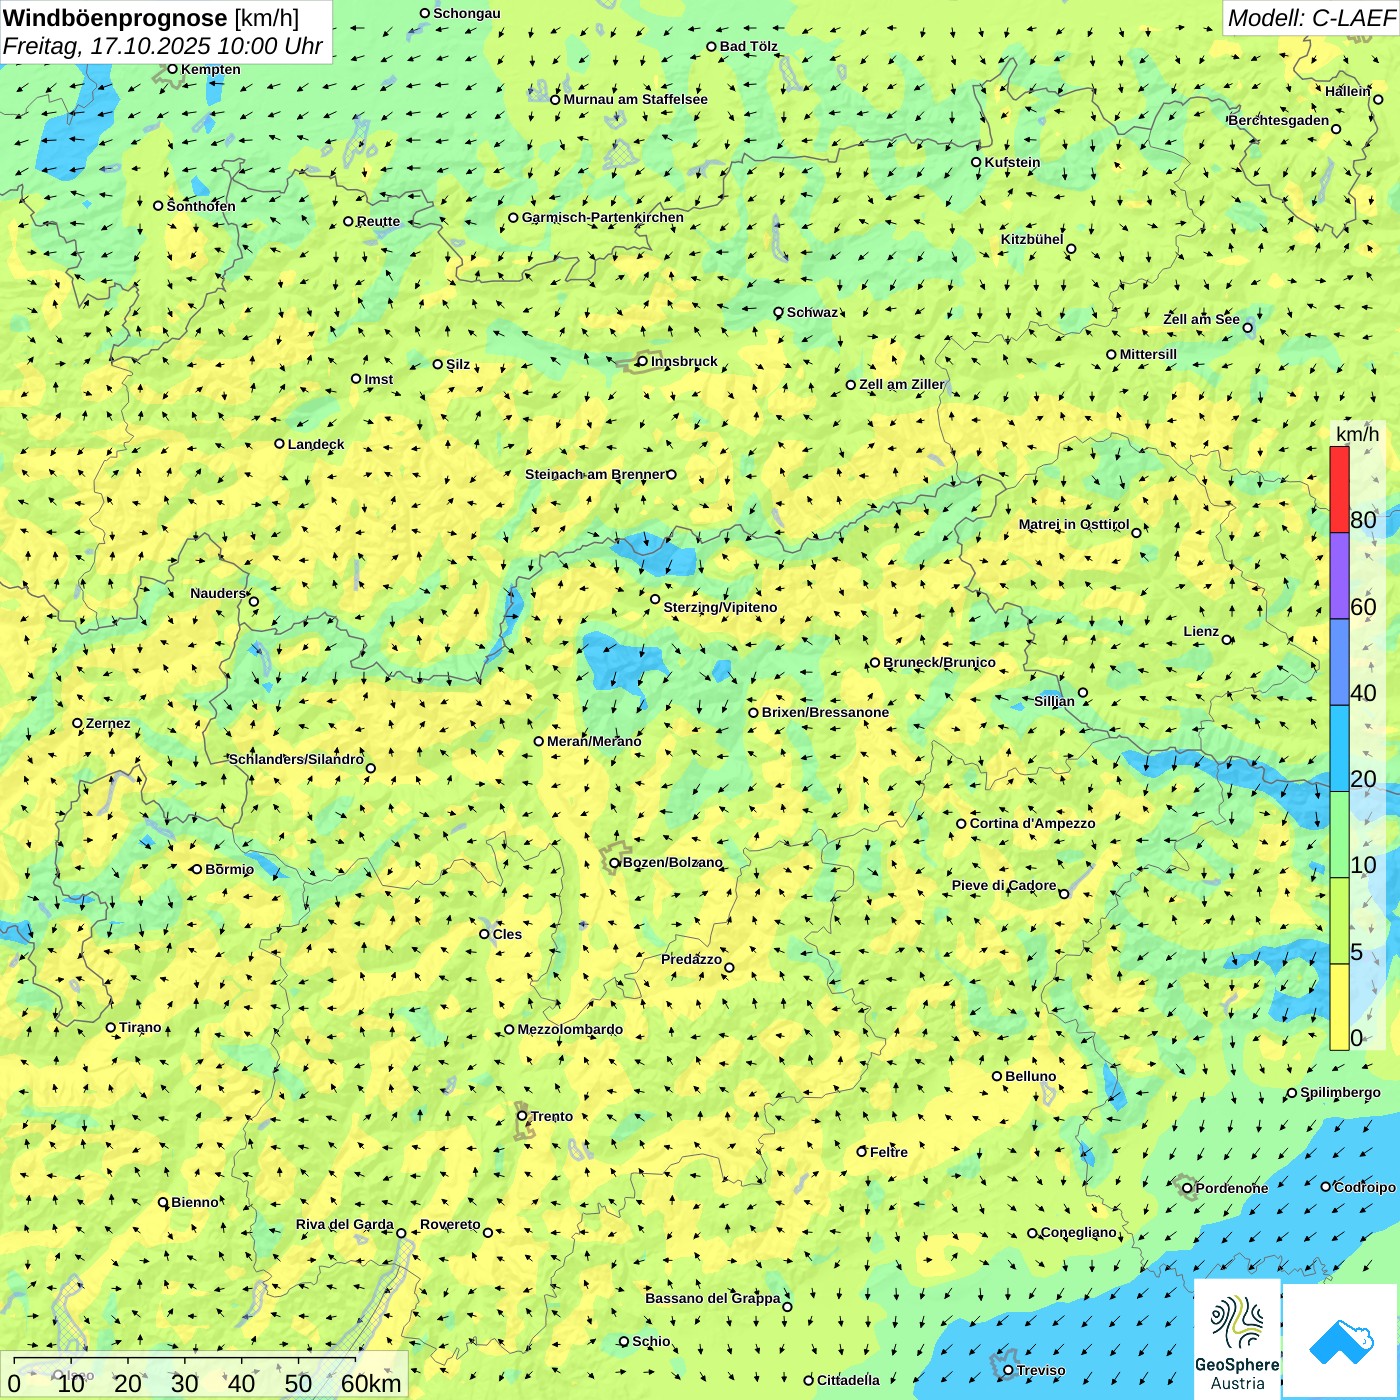Click the 60km scale bar label
1400x1400 pixels.
(371, 1383)
